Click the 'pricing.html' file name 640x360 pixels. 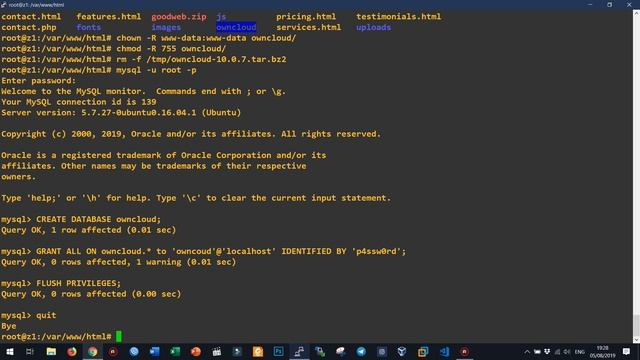point(306,17)
